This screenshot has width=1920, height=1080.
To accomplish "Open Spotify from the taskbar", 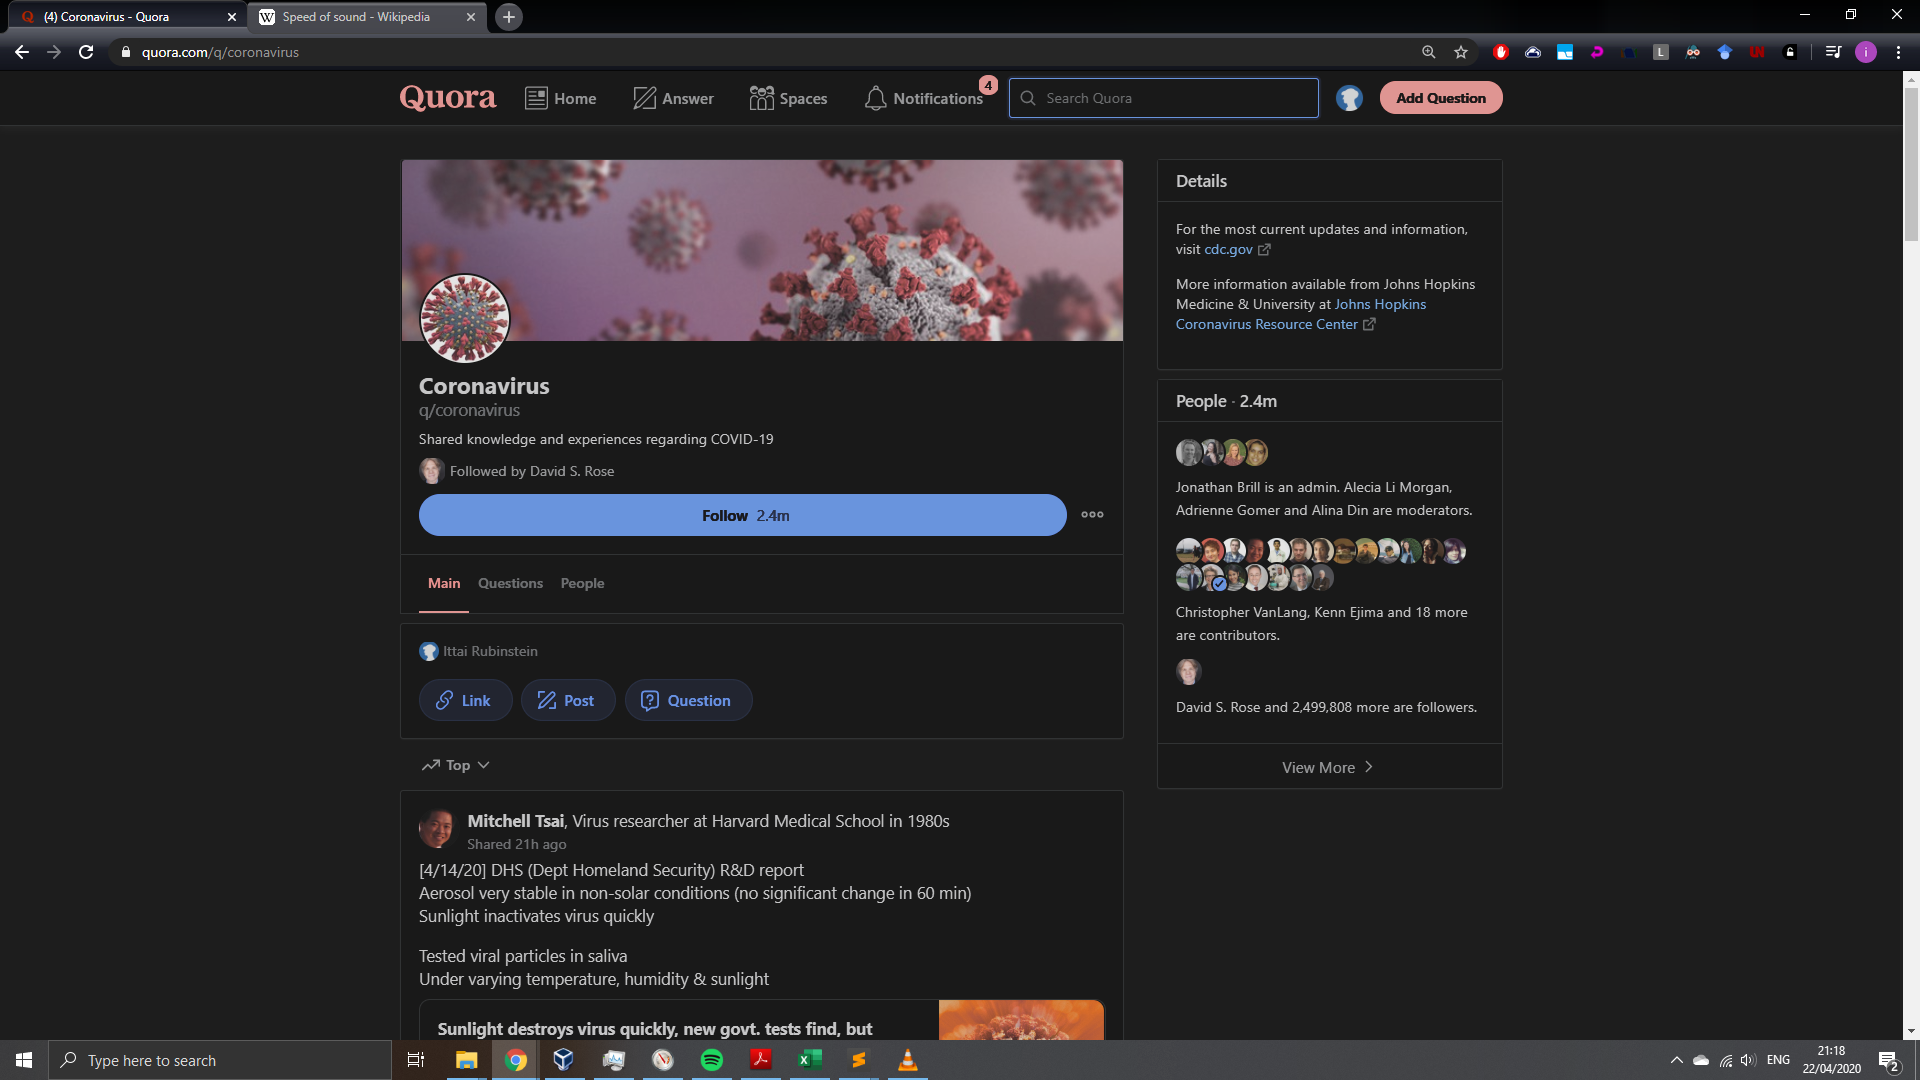I will pyautogui.click(x=712, y=1060).
